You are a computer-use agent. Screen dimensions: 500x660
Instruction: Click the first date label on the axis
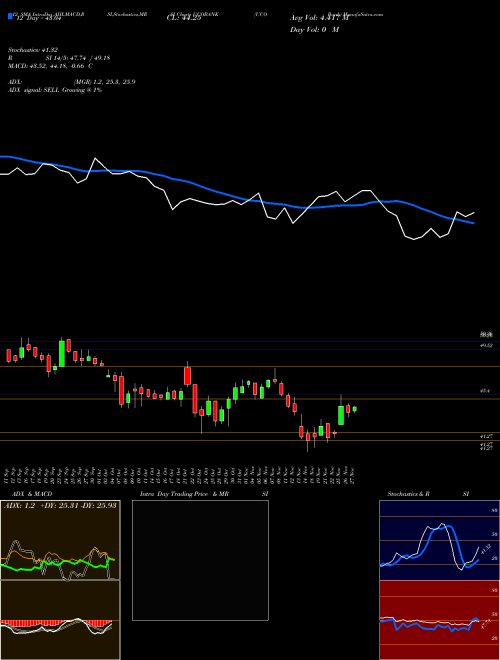pos(8,475)
